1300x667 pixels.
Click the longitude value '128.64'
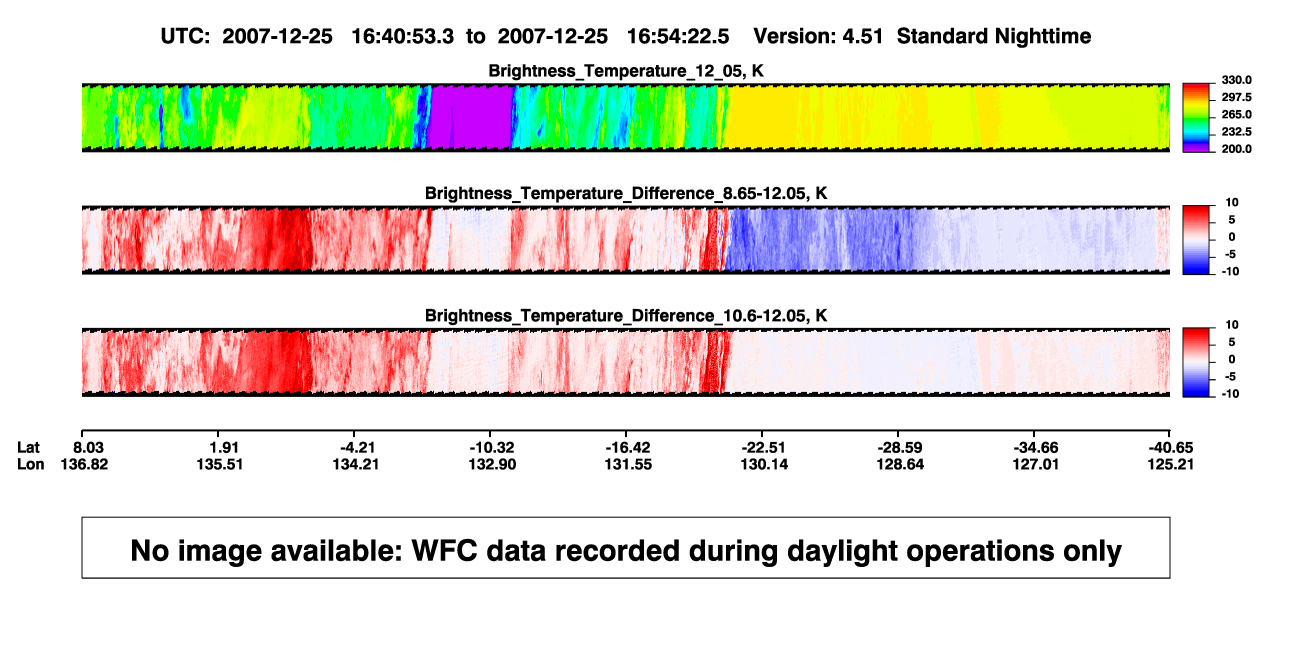[x=898, y=464]
